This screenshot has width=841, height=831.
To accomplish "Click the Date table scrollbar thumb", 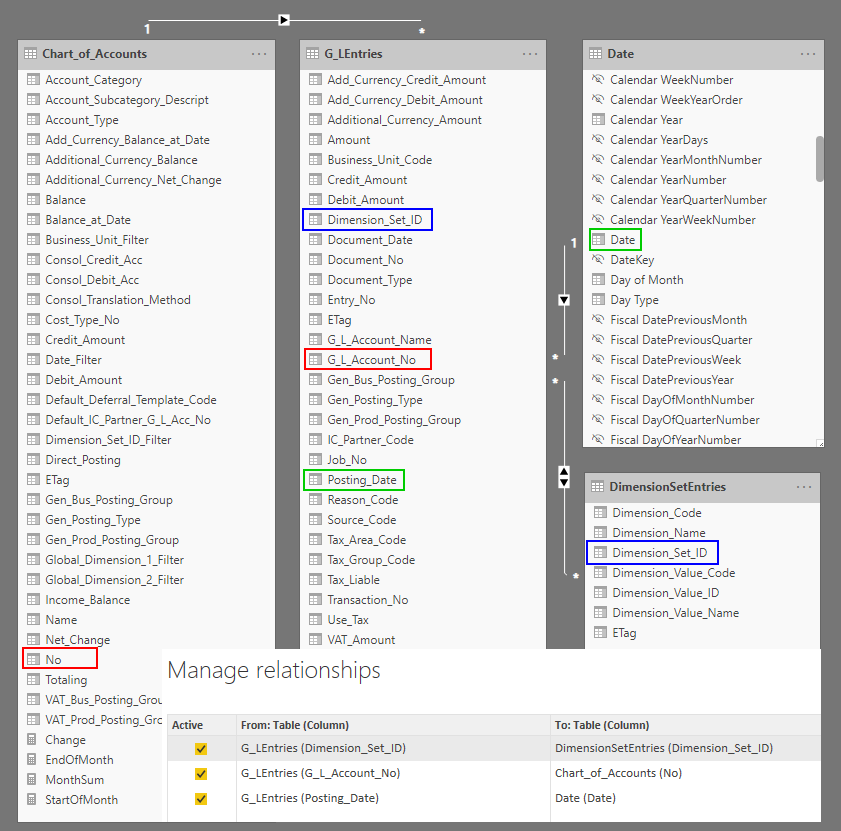I will tap(820, 159).
